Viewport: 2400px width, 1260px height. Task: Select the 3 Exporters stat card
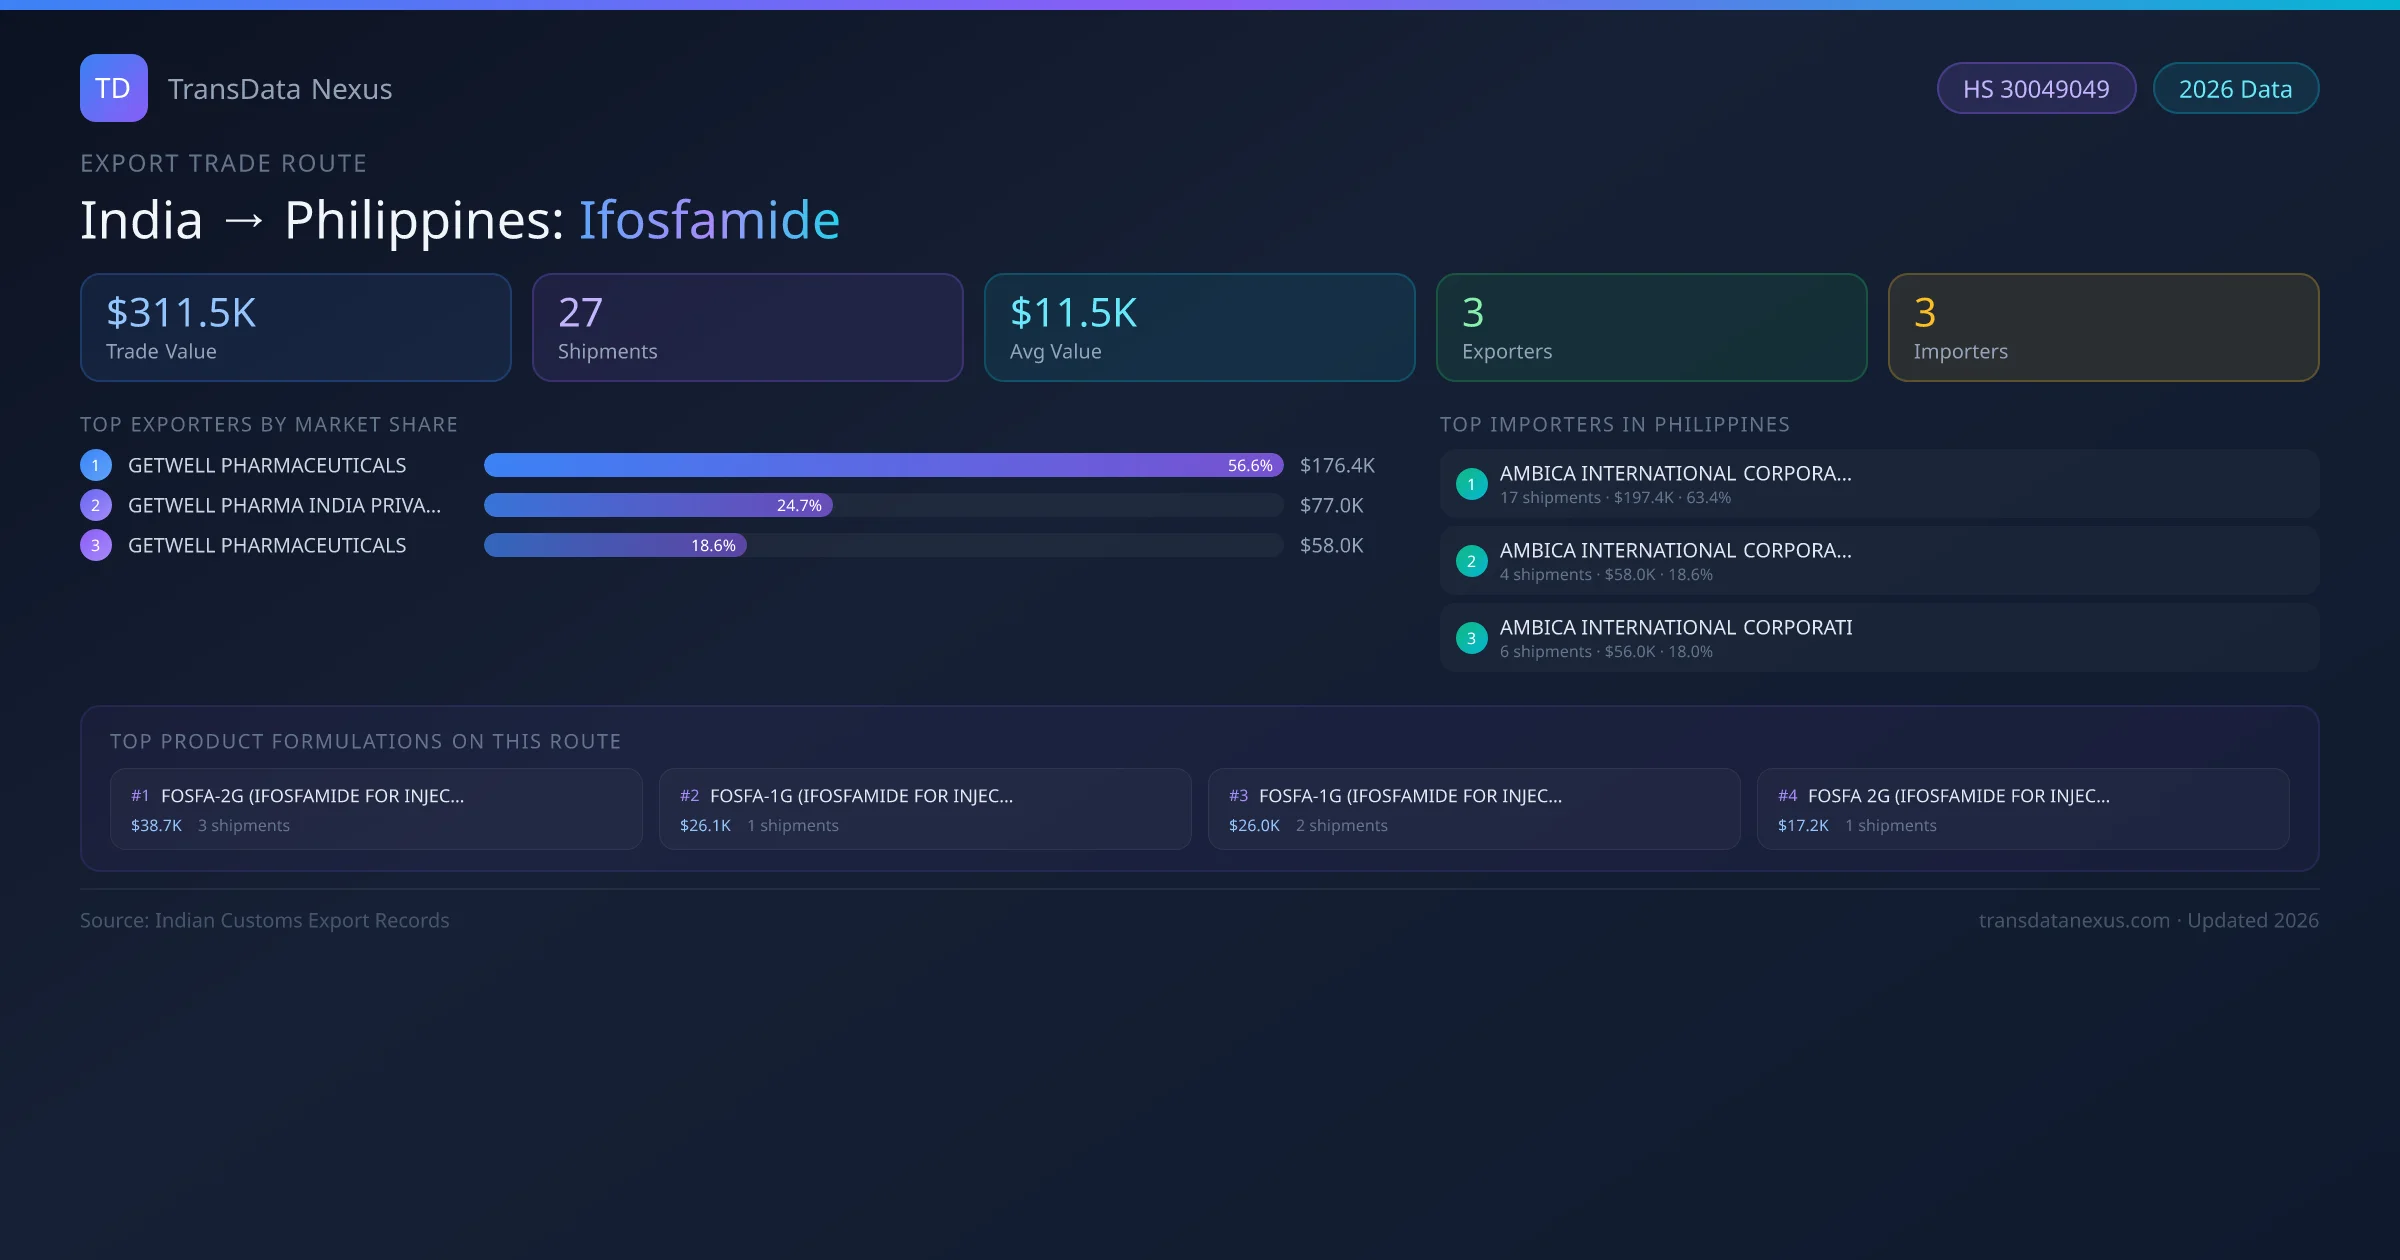(x=1651, y=327)
